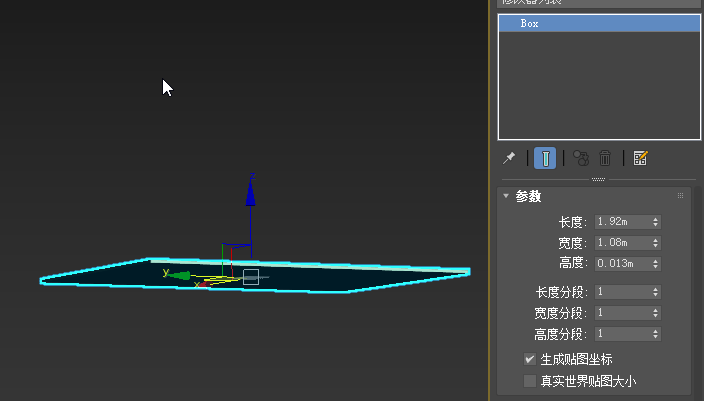The width and height of the screenshot is (704, 401).
Task: Click the 宽度分段 spinner arrows
Action: tap(656, 313)
